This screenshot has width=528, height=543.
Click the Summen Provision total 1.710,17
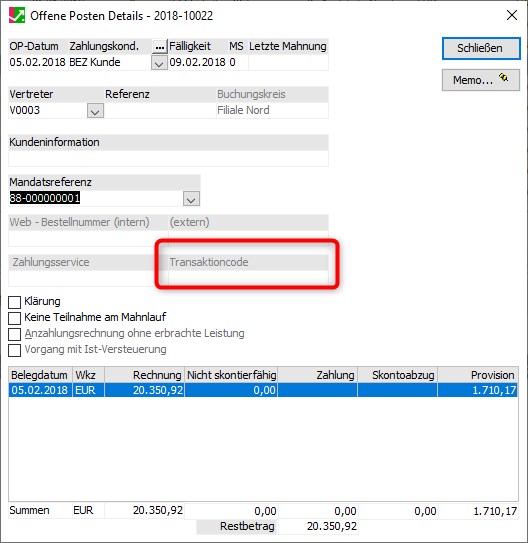pyautogui.click(x=478, y=511)
